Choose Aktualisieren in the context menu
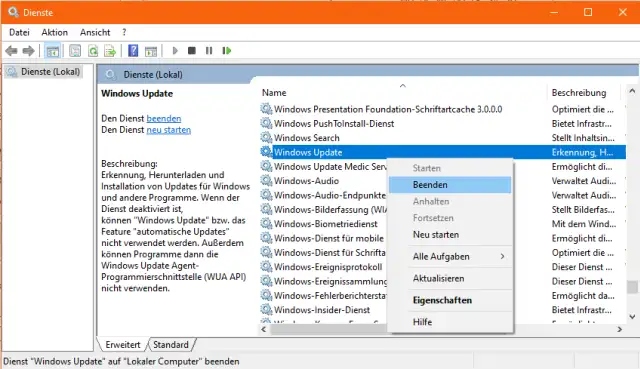The width and height of the screenshot is (640, 369). pyautogui.click(x=450, y=278)
